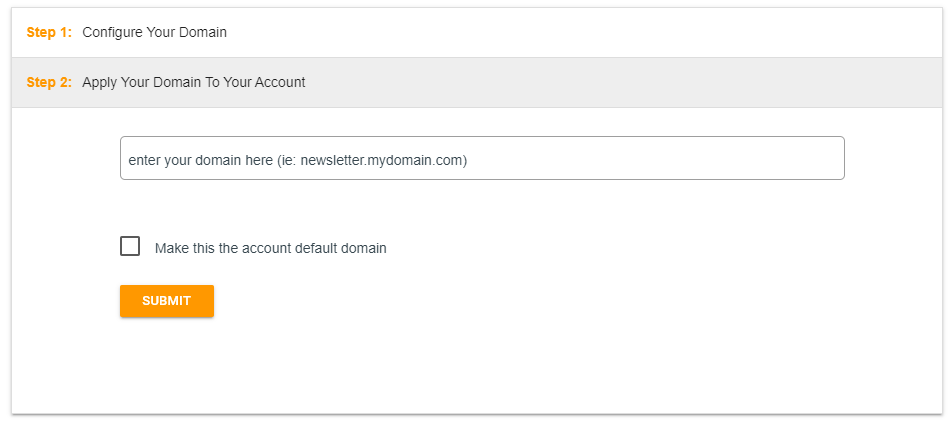This screenshot has height=427, width=952.
Task: Enable the account default domain checkbox
Action: [x=130, y=246]
